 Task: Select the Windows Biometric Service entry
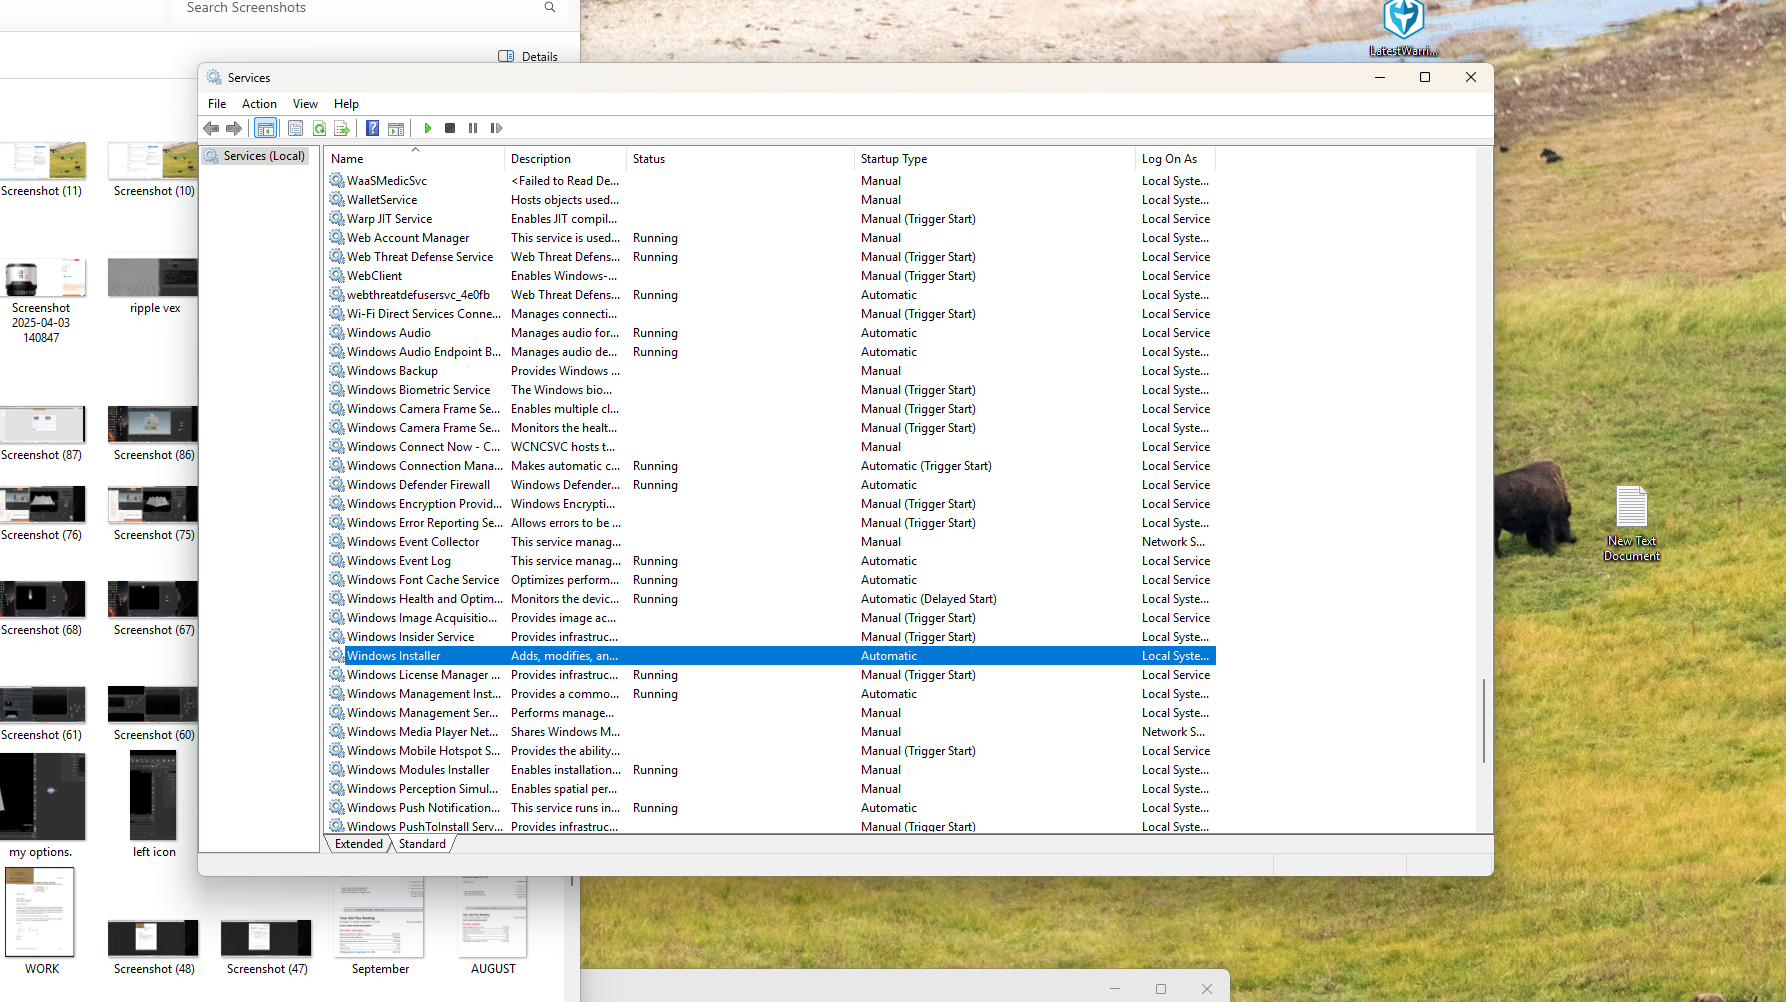(x=771, y=390)
